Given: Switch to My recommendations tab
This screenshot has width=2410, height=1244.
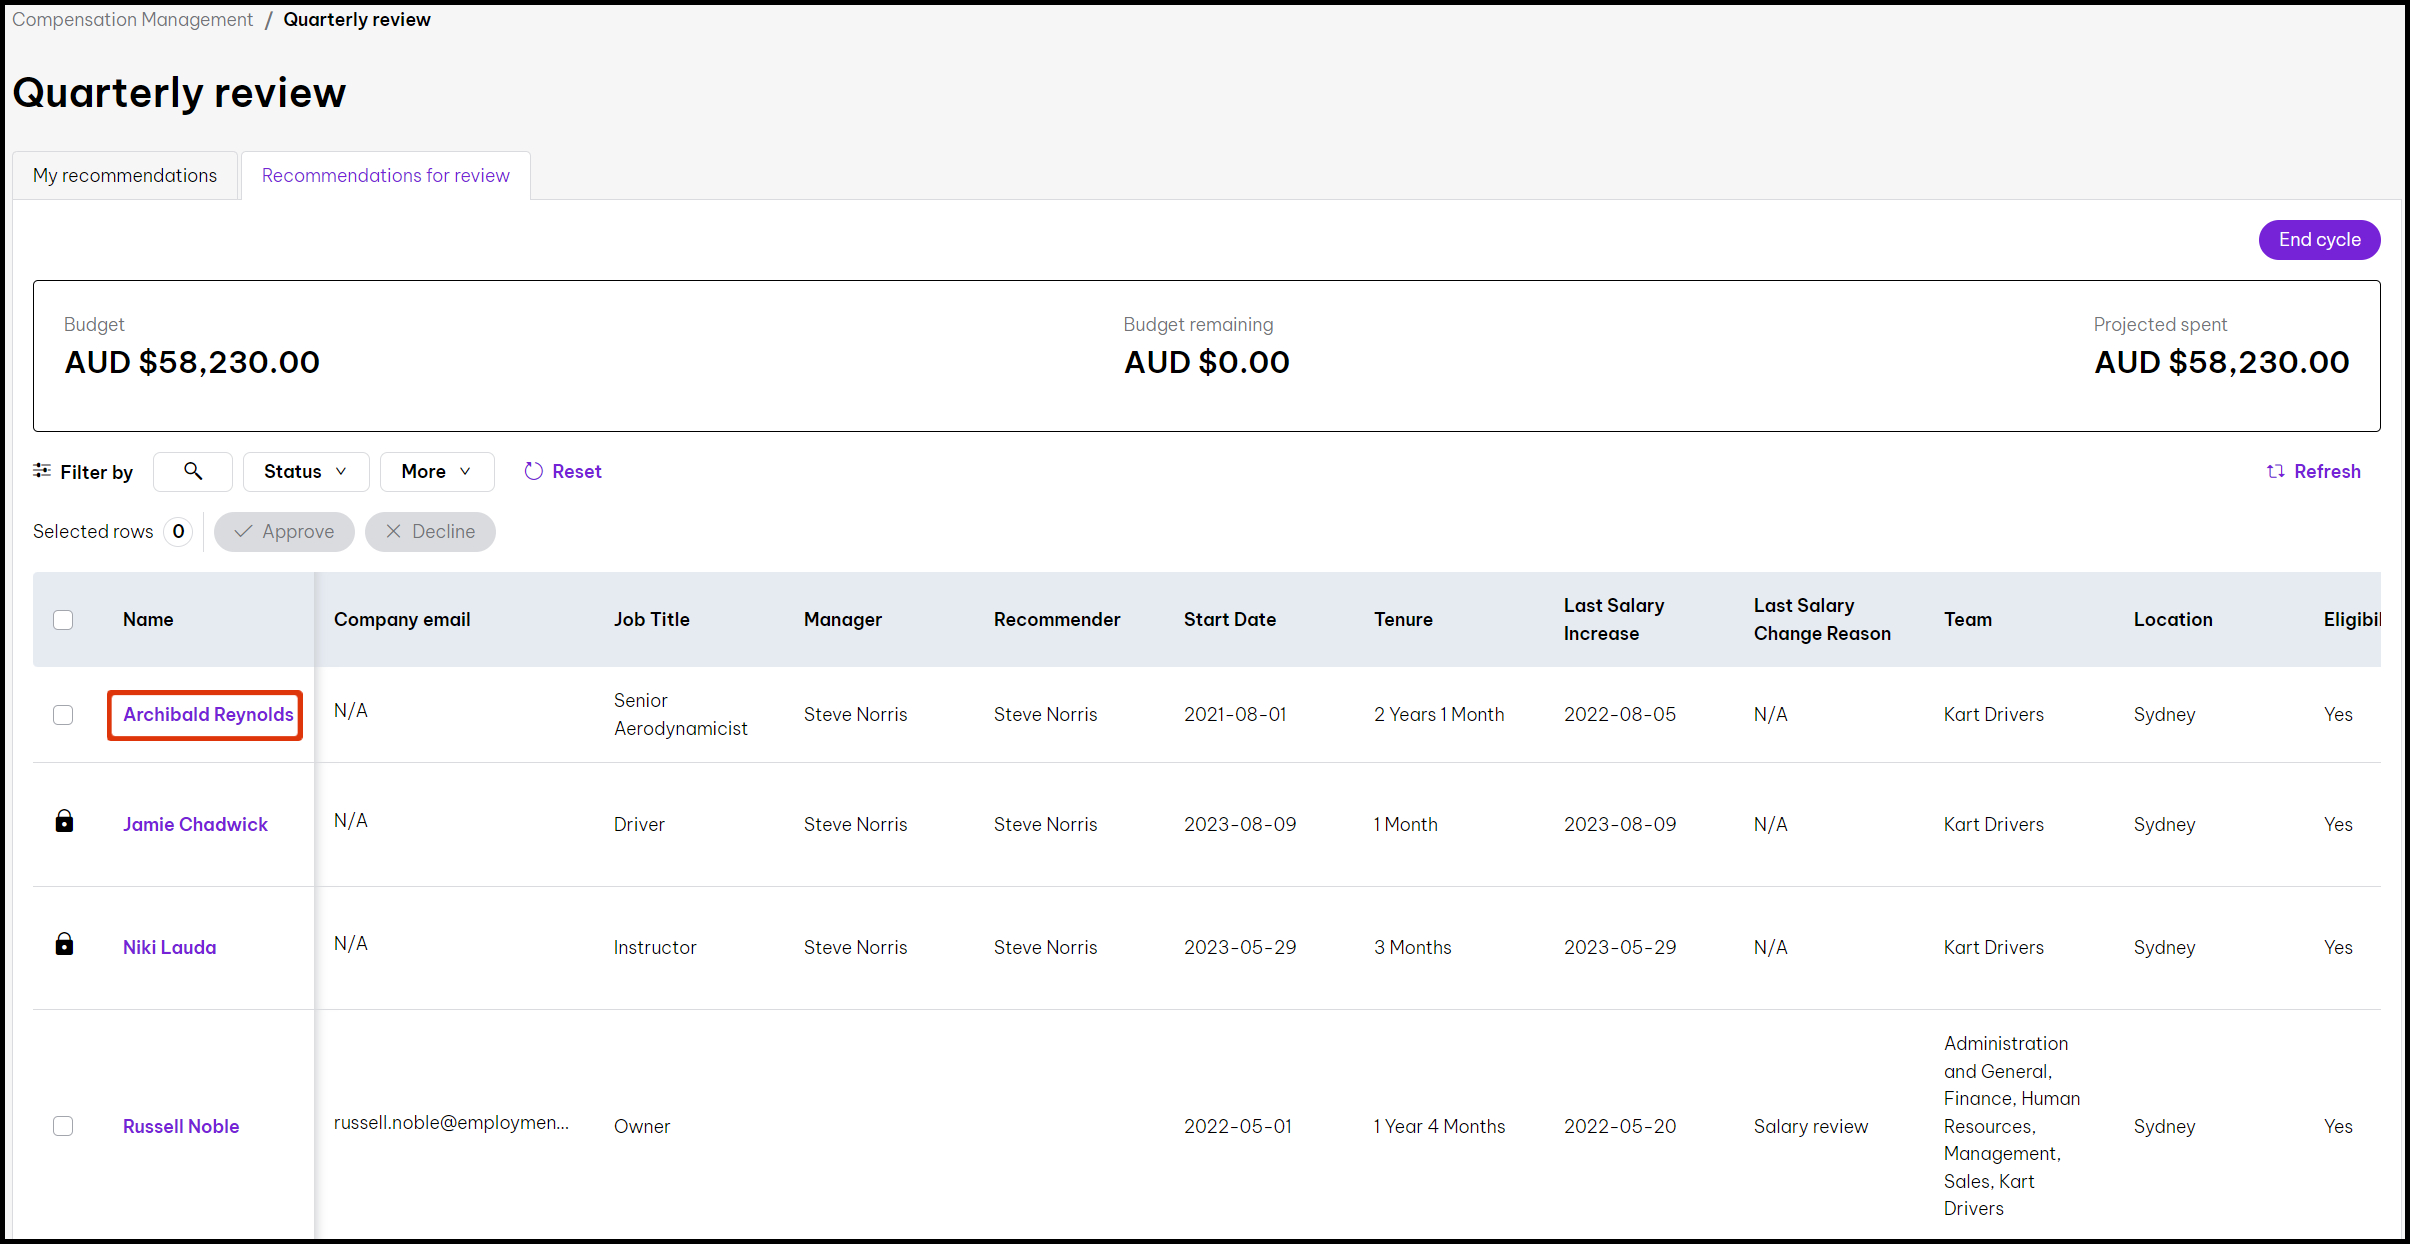Looking at the screenshot, I should [125, 176].
